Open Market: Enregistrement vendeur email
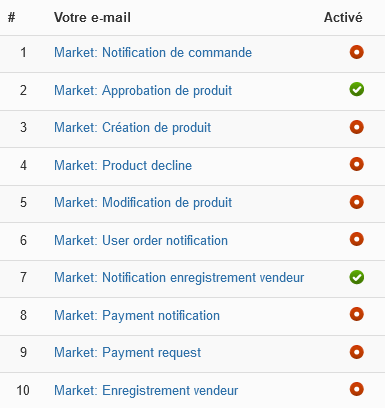Viewport: 386px width, 414px height. (146, 391)
